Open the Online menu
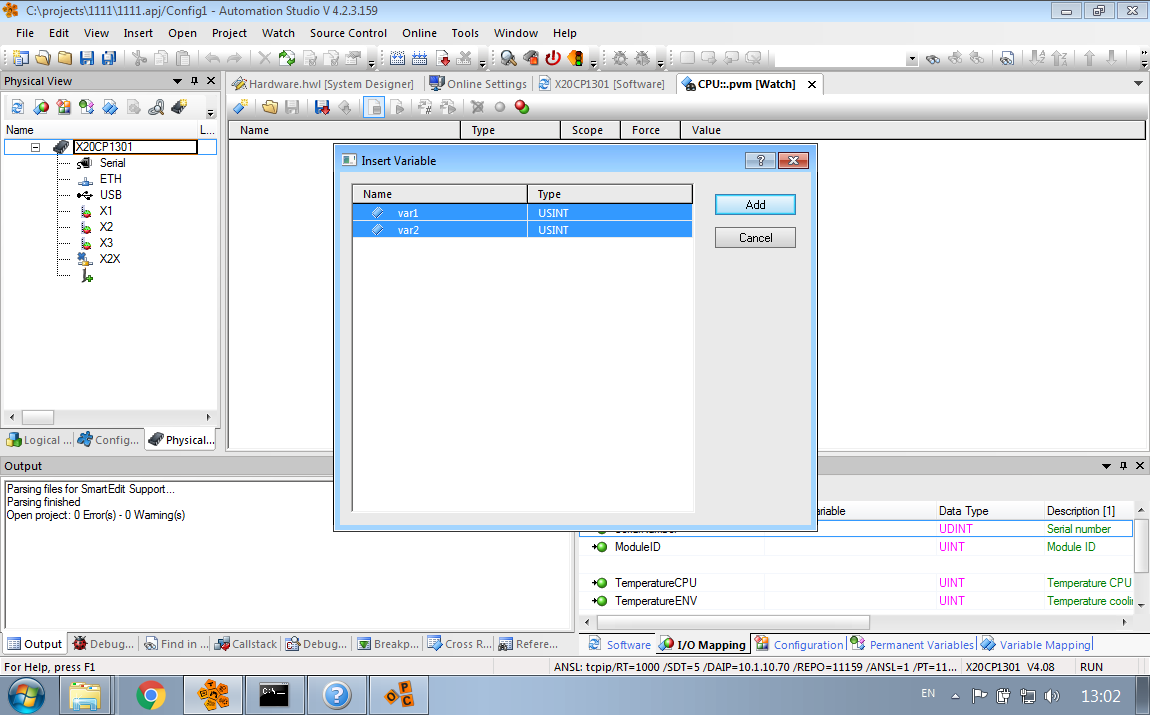 coord(419,33)
